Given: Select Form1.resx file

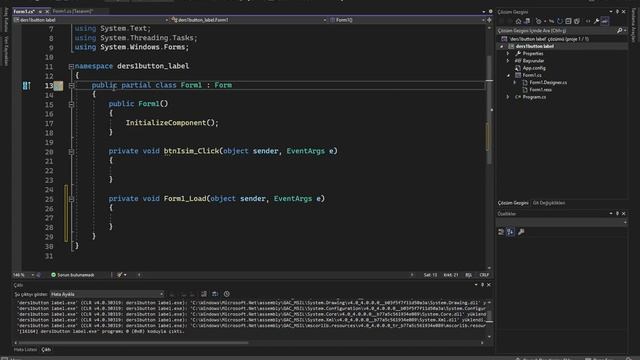Looking at the screenshot, I should click(x=540, y=90).
